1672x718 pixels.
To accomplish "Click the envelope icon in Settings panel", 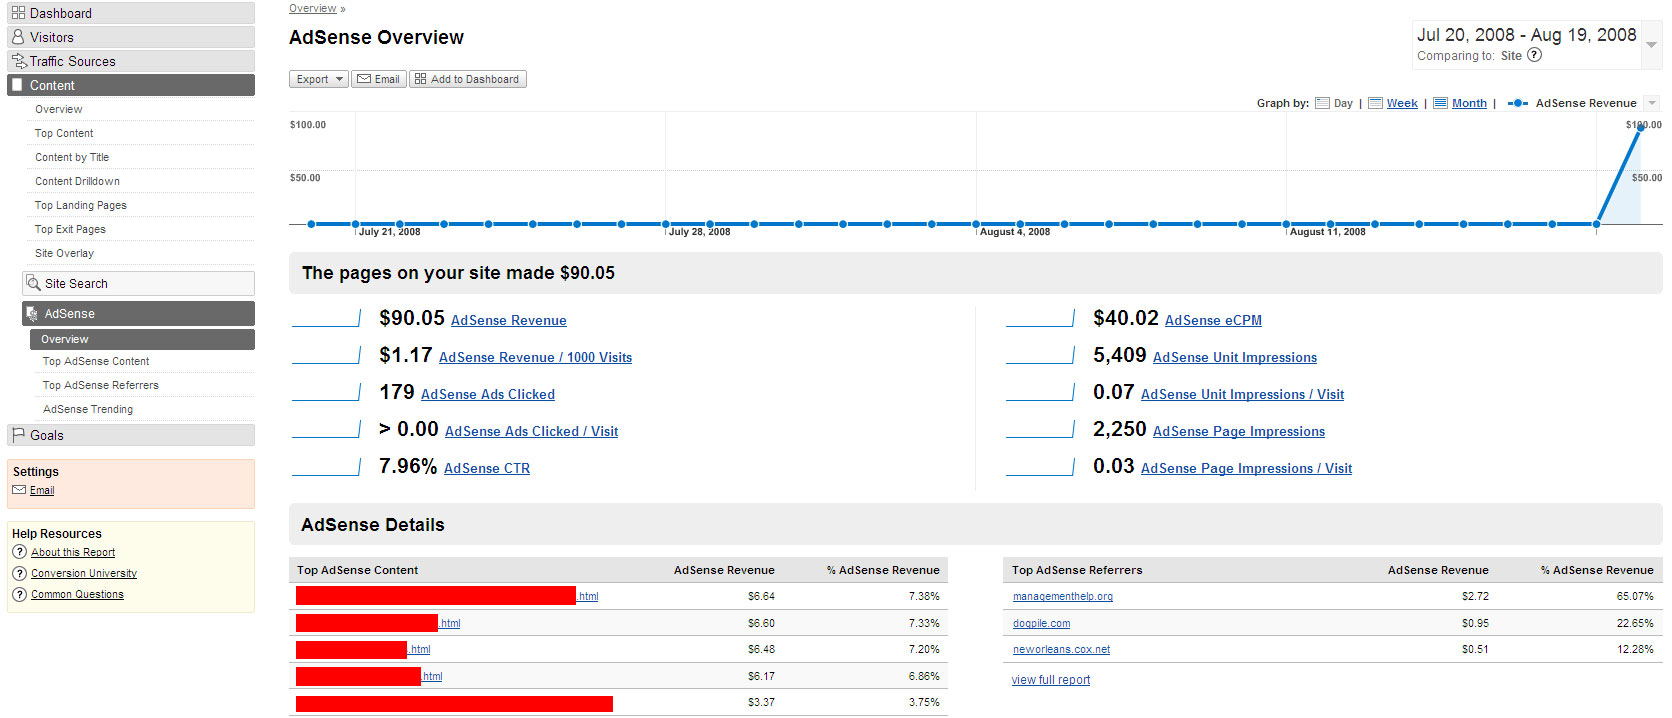I will click(x=19, y=490).
